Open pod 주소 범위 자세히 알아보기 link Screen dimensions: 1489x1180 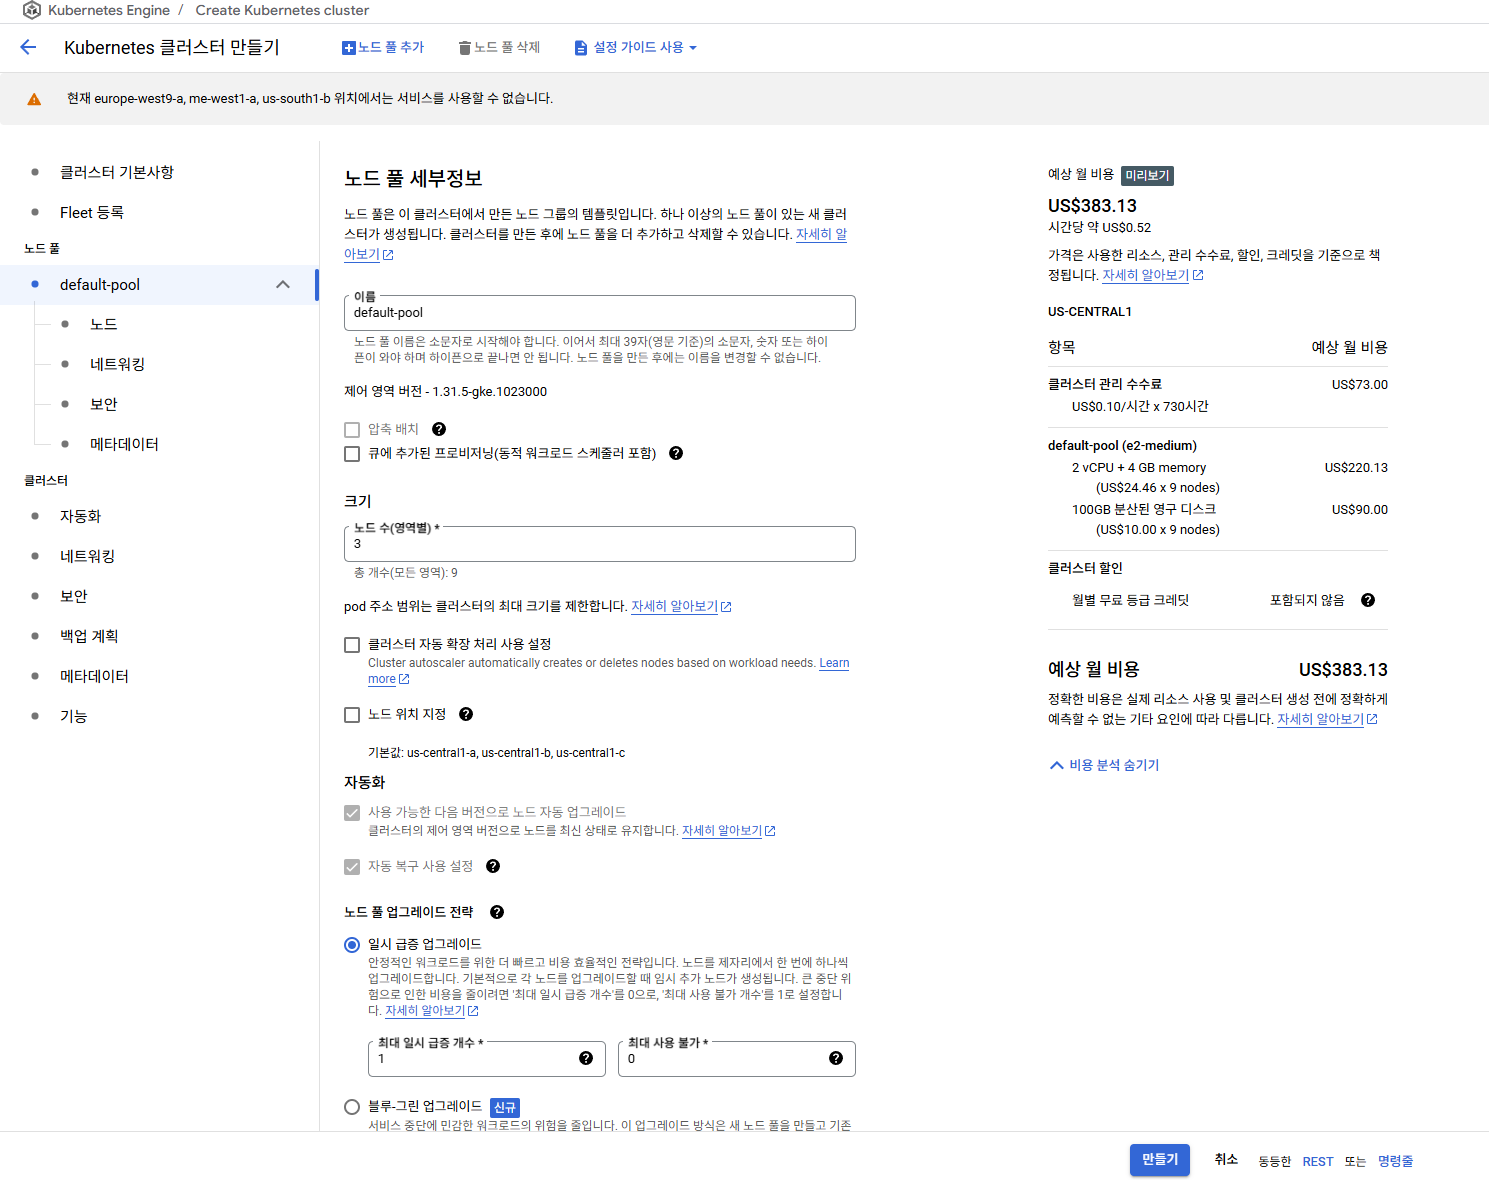coord(681,607)
